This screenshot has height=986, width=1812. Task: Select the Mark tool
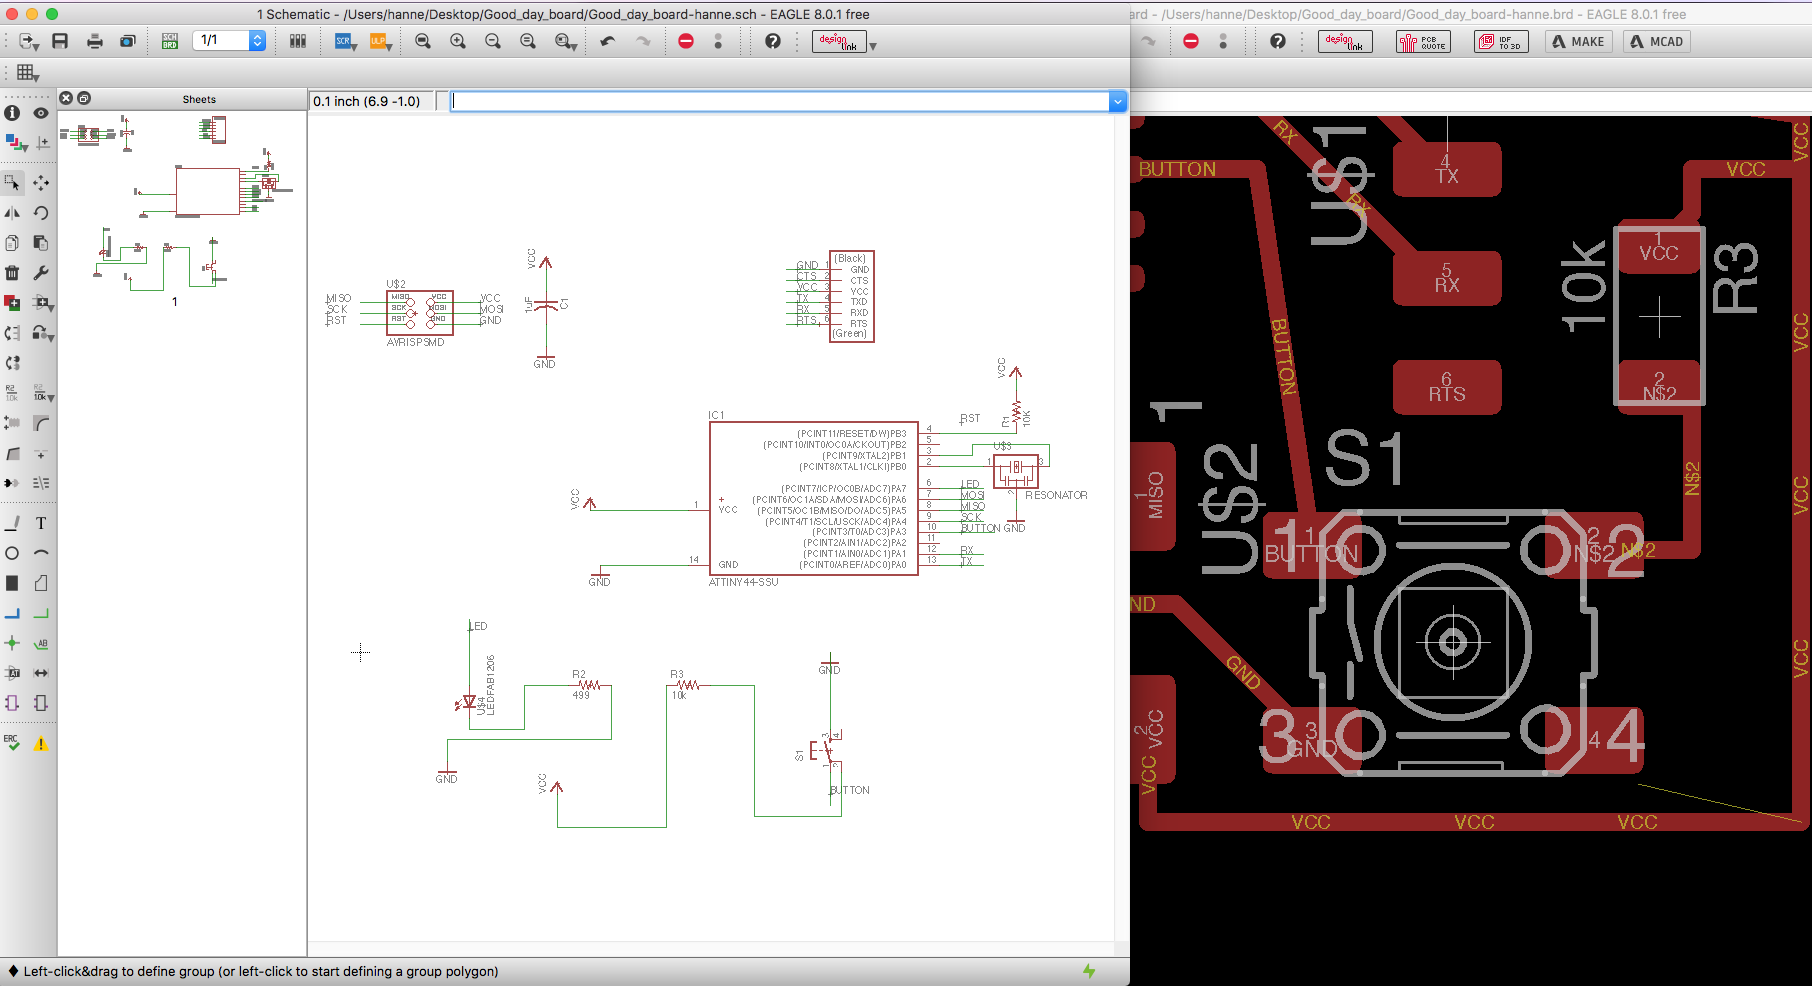click(42, 143)
